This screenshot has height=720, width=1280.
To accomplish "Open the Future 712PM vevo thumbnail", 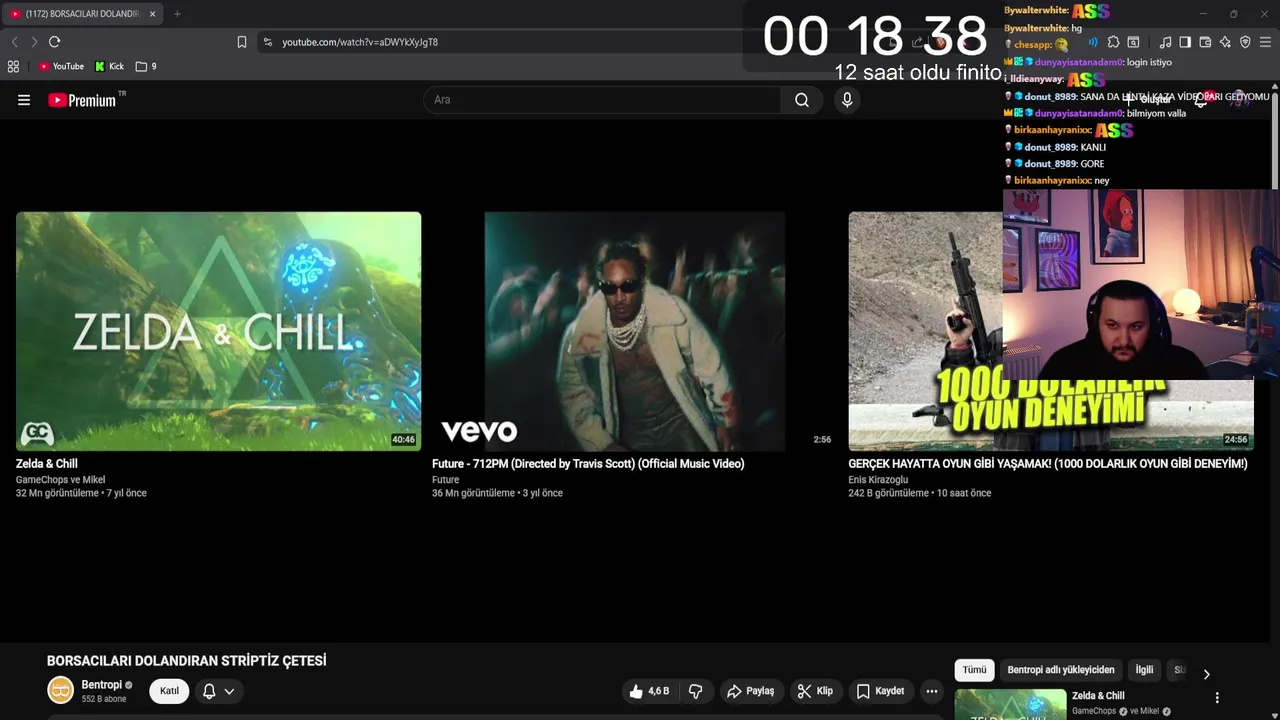I will (x=634, y=331).
